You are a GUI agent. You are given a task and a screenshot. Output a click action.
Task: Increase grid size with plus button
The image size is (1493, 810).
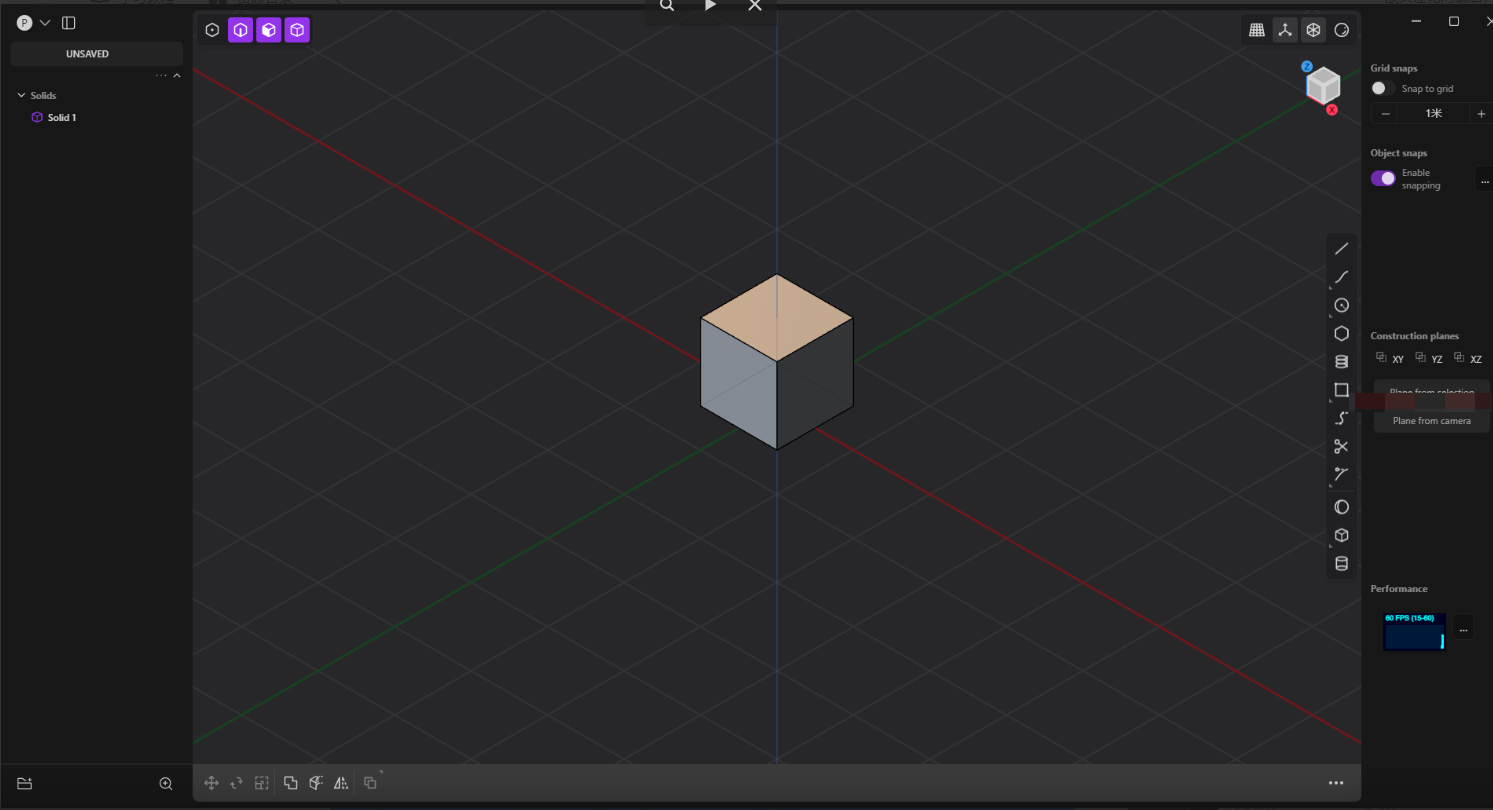[x=1481, y=114]
